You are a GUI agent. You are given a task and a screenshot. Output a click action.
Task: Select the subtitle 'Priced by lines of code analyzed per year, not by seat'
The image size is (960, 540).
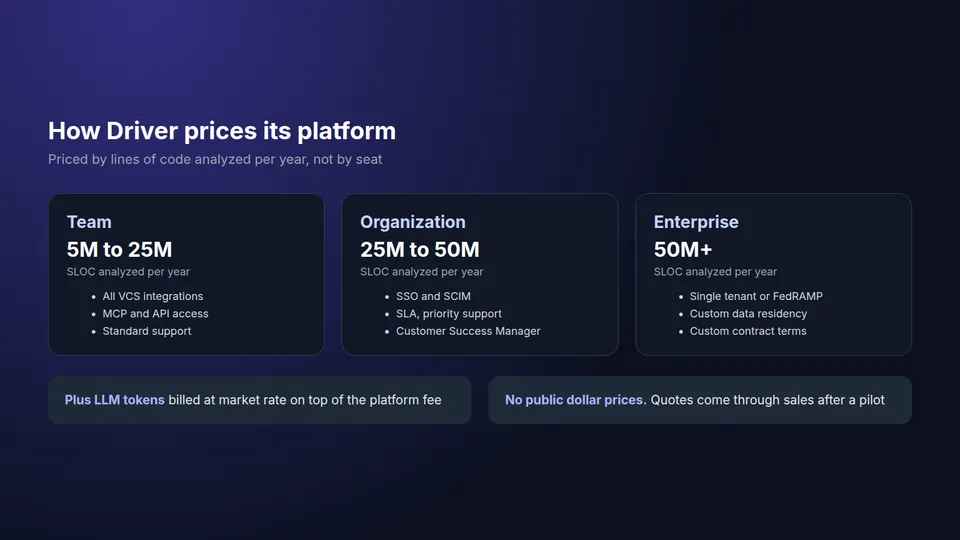215,159
